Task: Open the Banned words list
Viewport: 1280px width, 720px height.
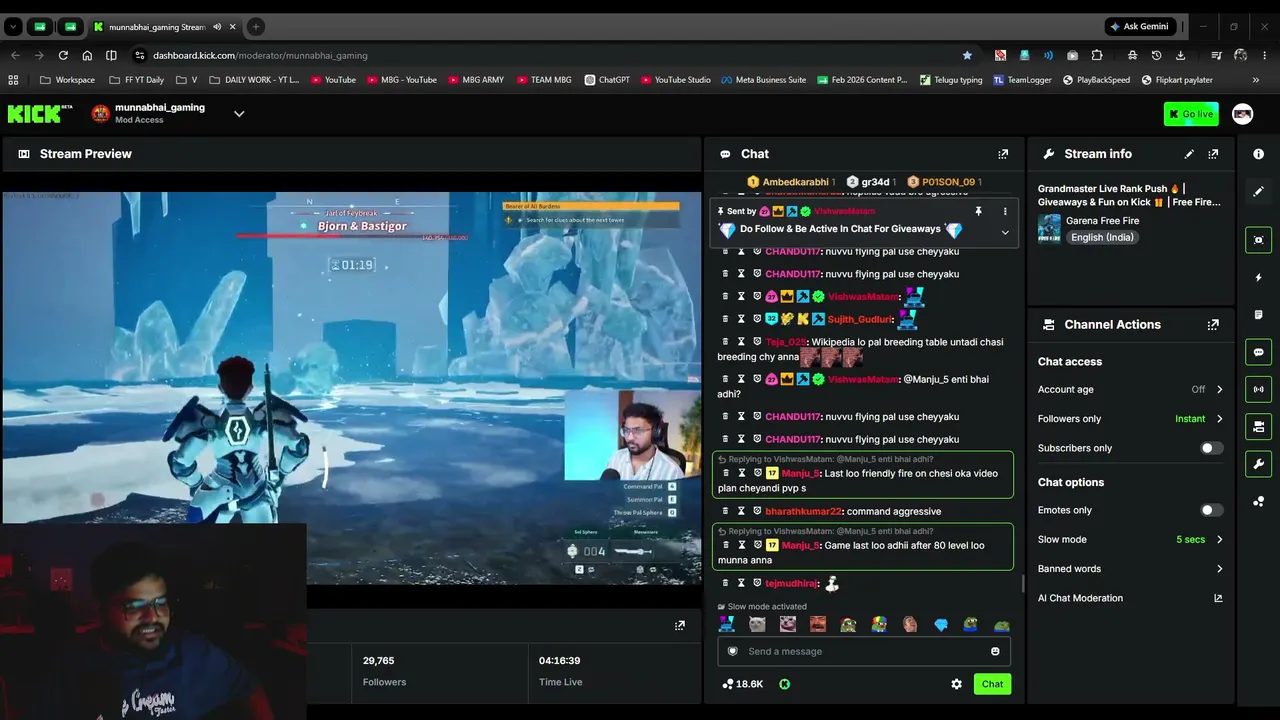Action: (x=1130, y=569)
